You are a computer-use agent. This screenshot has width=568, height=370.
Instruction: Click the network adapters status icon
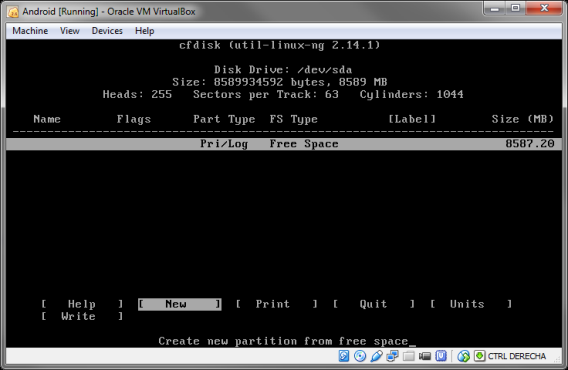click(392, 356)
